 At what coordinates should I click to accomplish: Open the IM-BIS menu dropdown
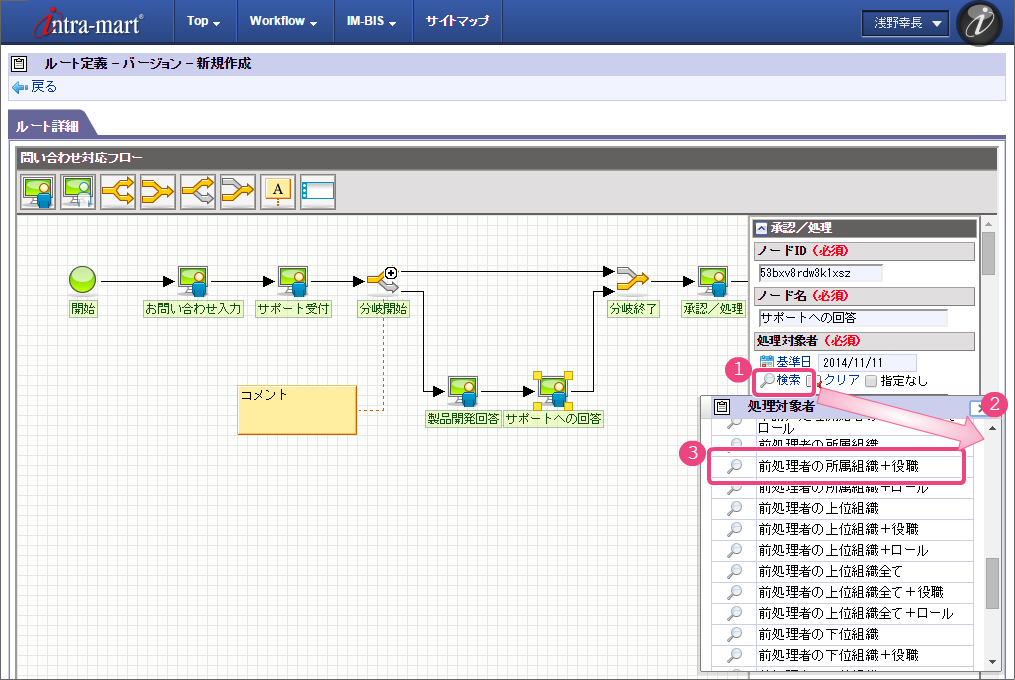tap(372, 21)
